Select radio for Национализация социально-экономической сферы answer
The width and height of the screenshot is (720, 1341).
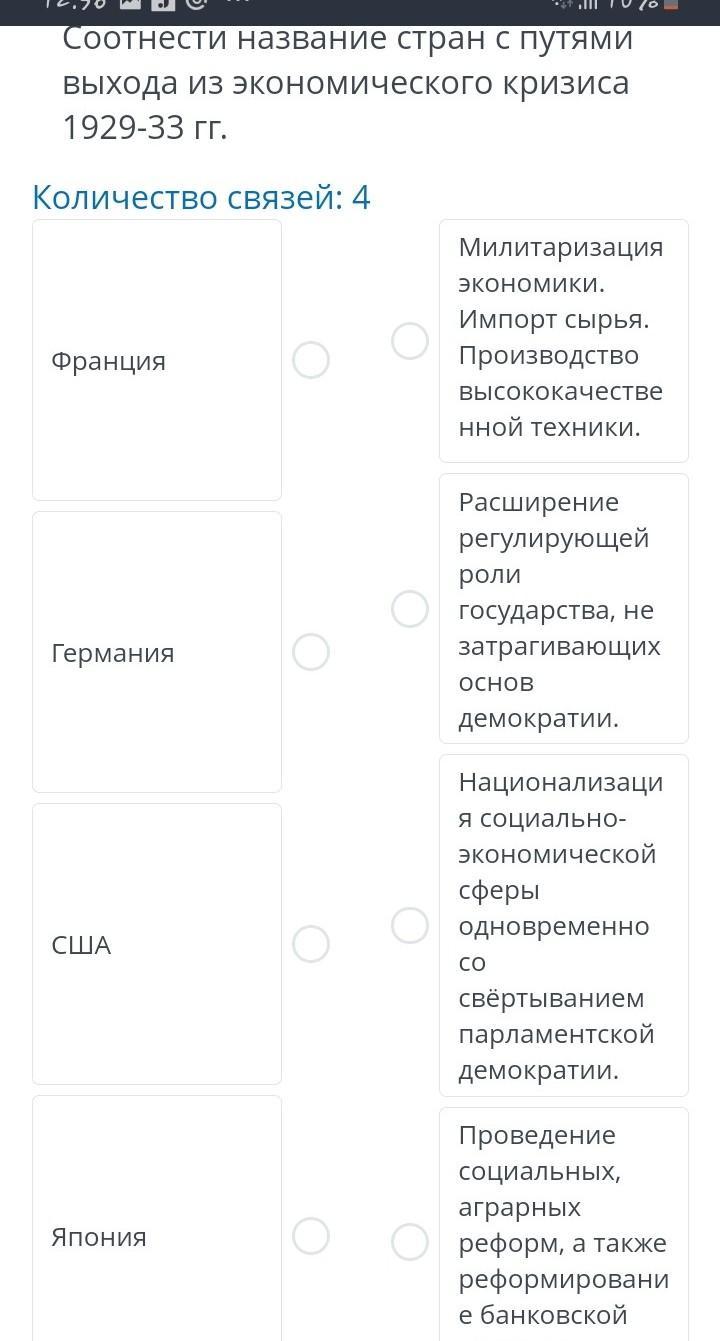(x=410, y=925)
